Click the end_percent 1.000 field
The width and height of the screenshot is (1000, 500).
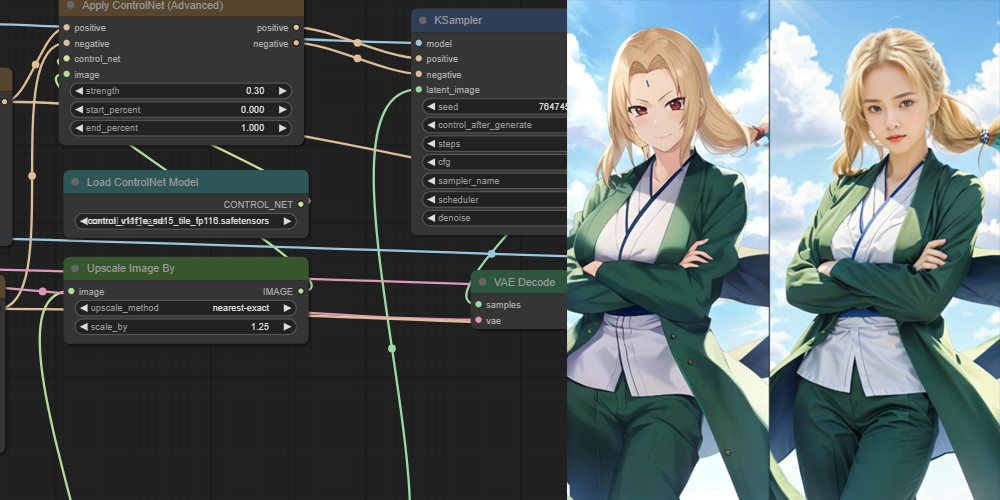(x=180, y=128)
